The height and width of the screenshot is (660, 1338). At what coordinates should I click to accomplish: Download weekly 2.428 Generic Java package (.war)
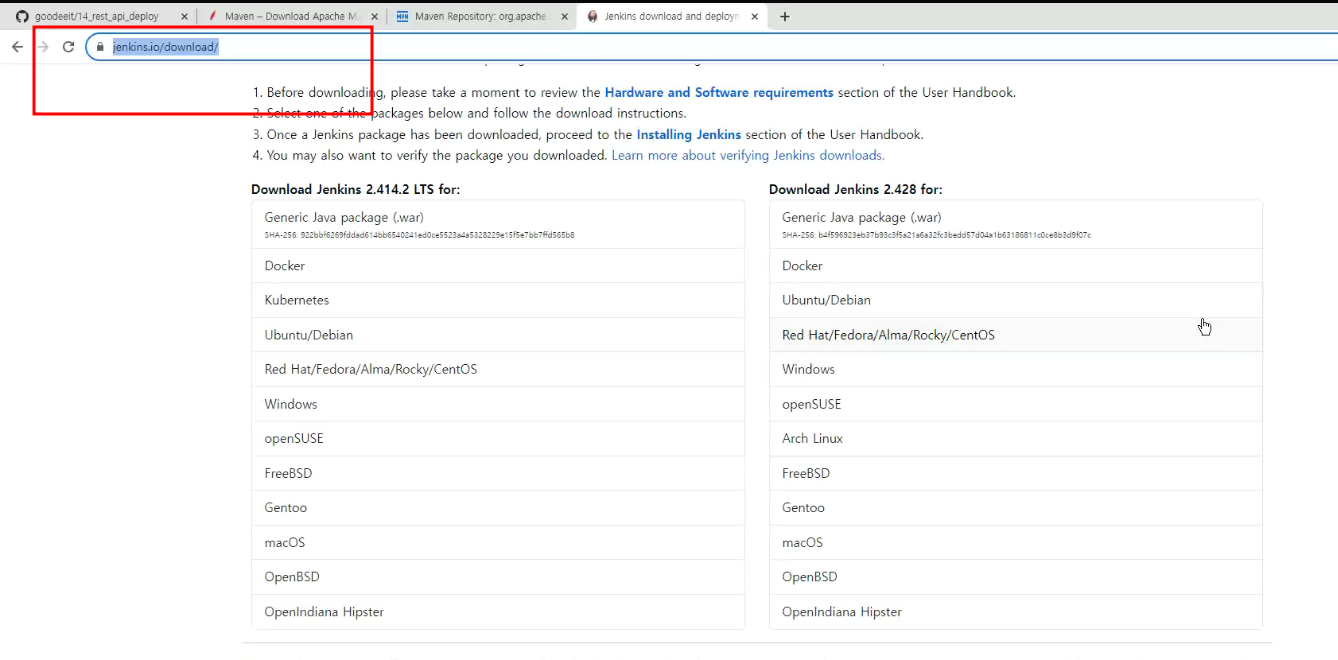tap(1016, 224)
